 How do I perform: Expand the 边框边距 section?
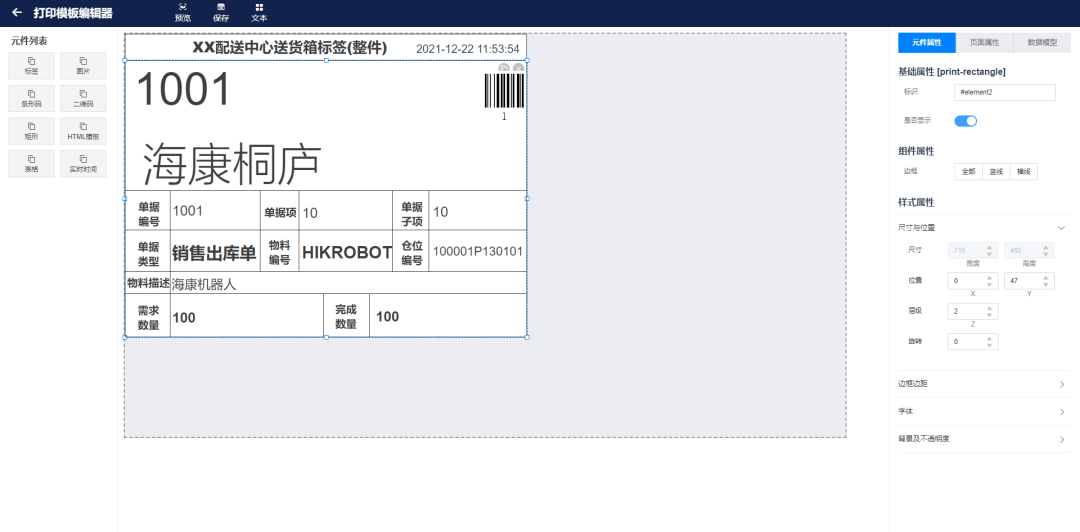pyautogui.click(x=983, y=384)
